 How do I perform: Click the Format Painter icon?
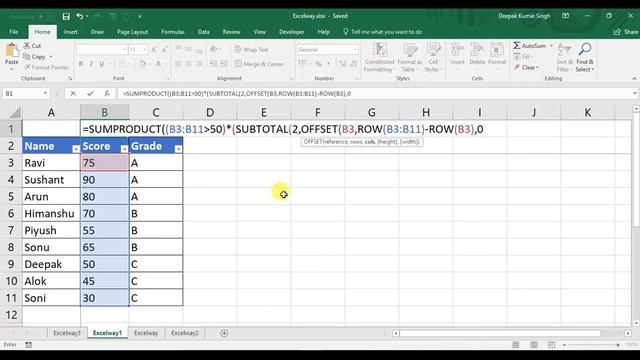tap(27, 67)
